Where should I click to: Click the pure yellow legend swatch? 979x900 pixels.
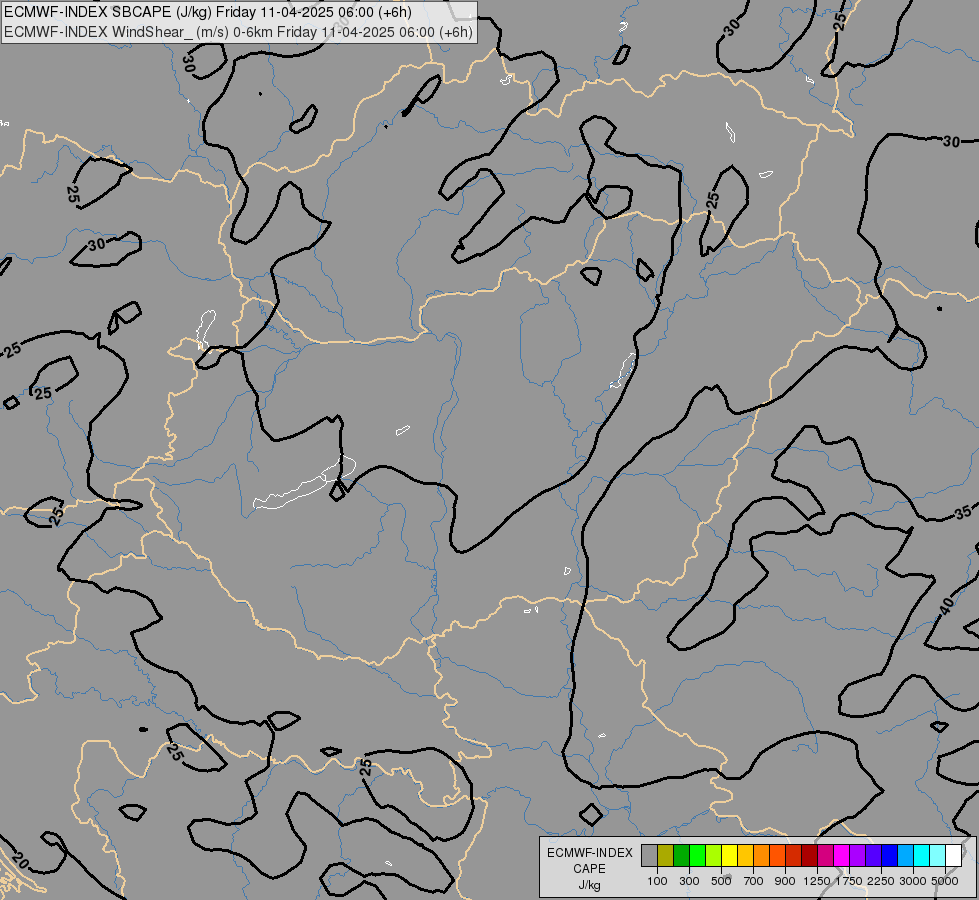[729, 855]
